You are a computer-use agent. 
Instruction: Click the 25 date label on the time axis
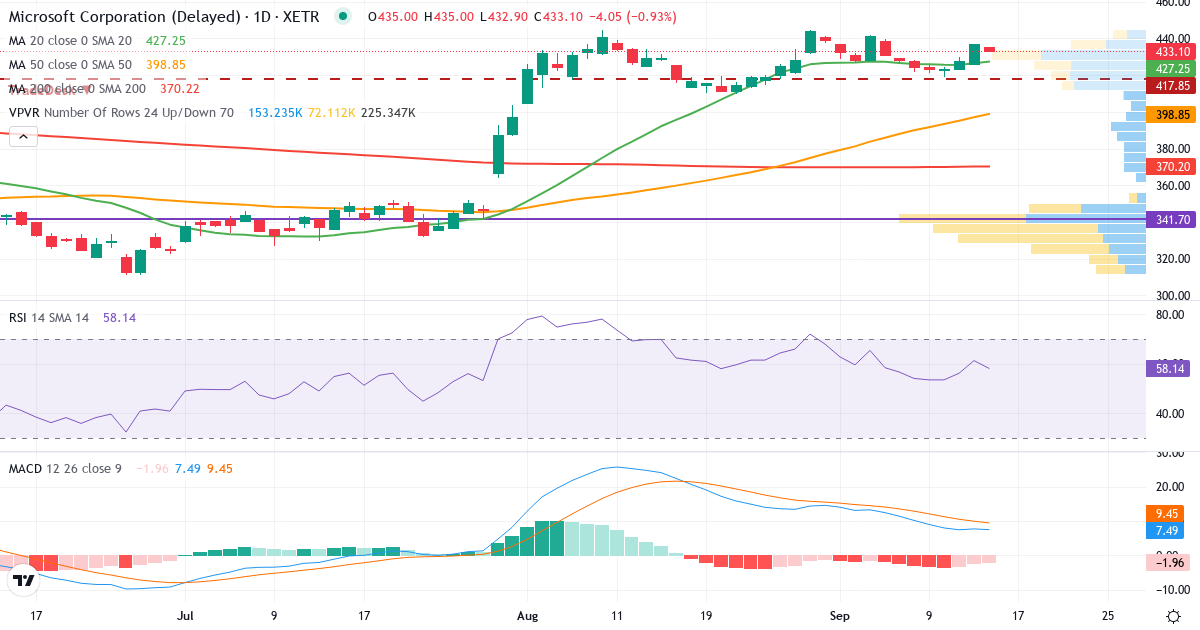pos(1108,616)
